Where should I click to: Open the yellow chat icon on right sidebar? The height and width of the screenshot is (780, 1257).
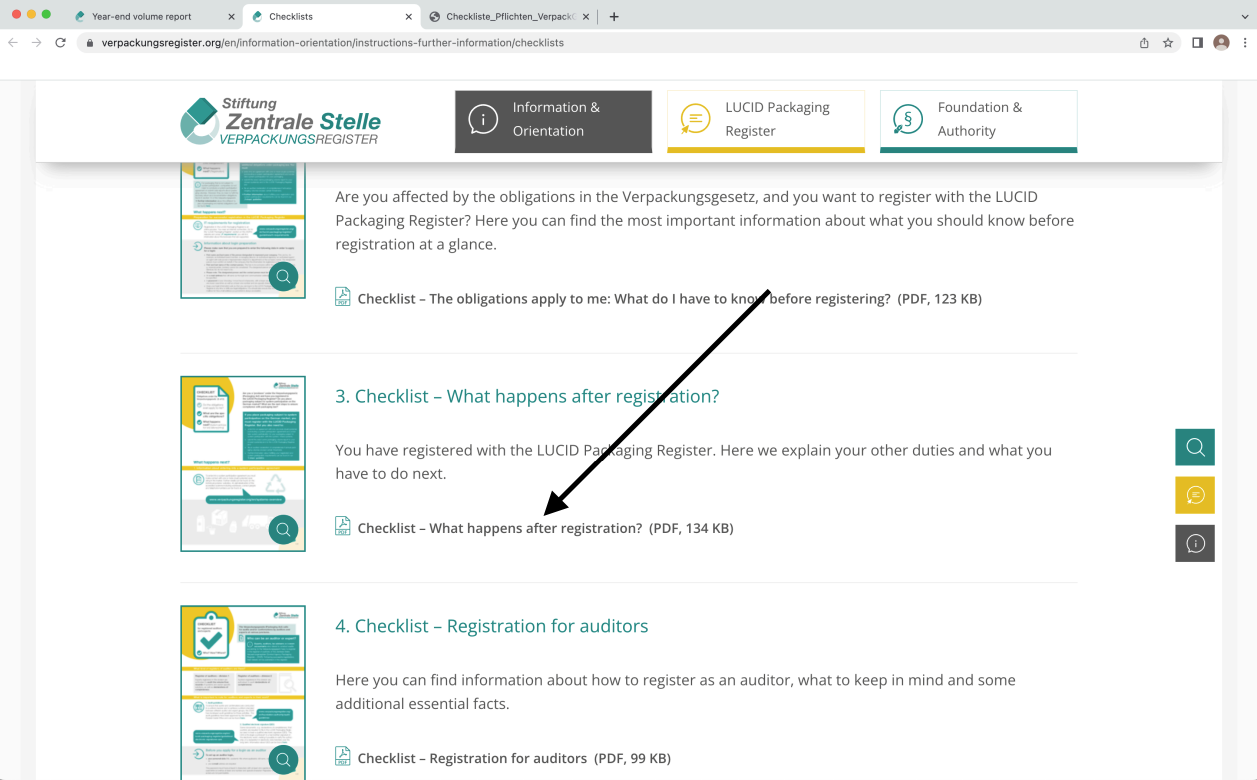[1194, 495]
